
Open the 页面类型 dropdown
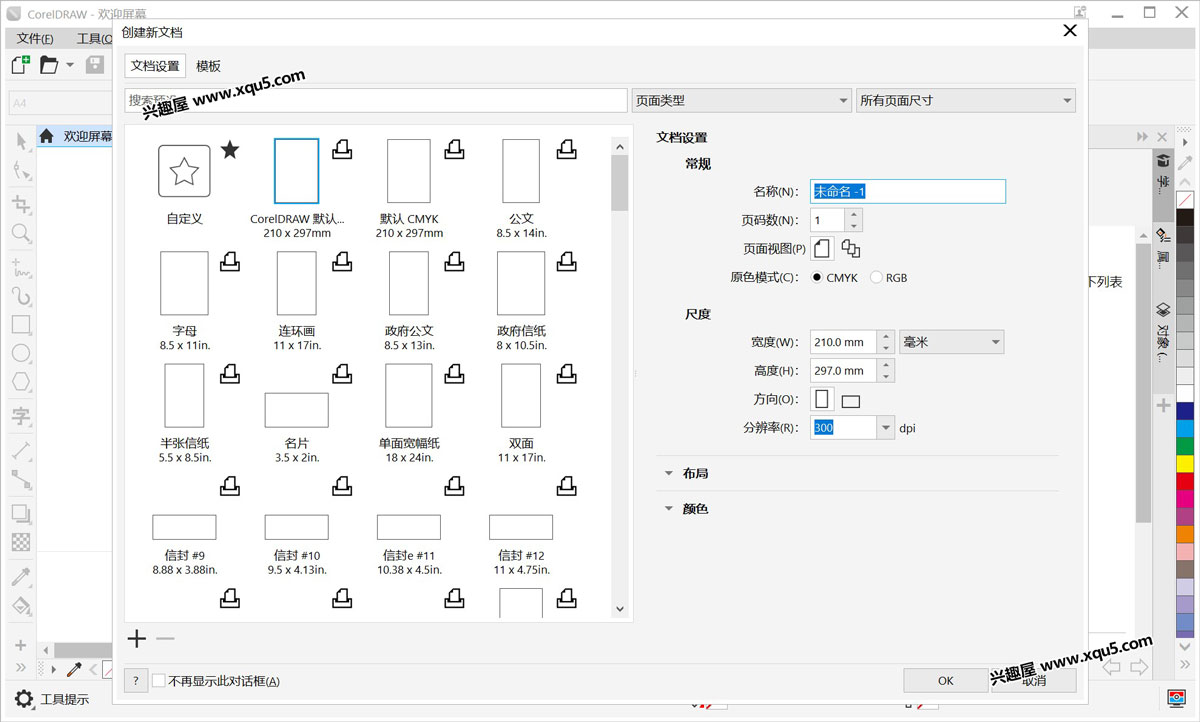point(742,100)
